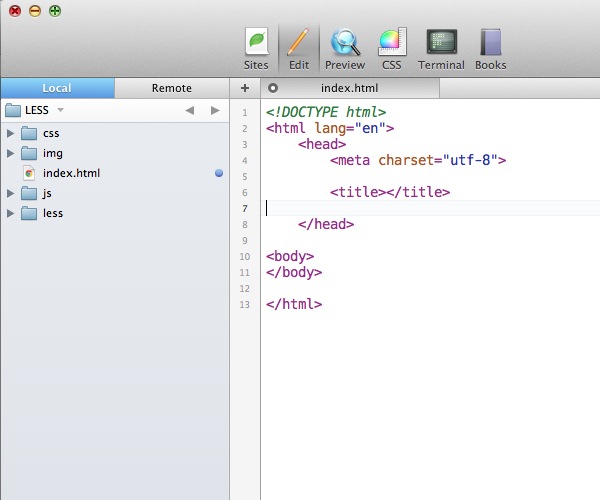This screenshot has width=600, height=500.
Task: Minimize the window with yellow button
Action: tap(35, 11)
